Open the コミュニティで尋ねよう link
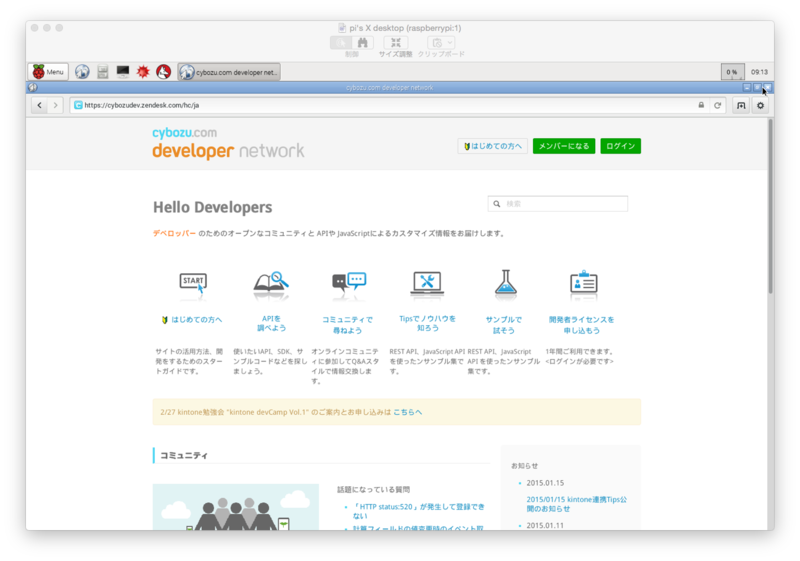Viewport: 800px width, 561px height. tap(347, 325)
